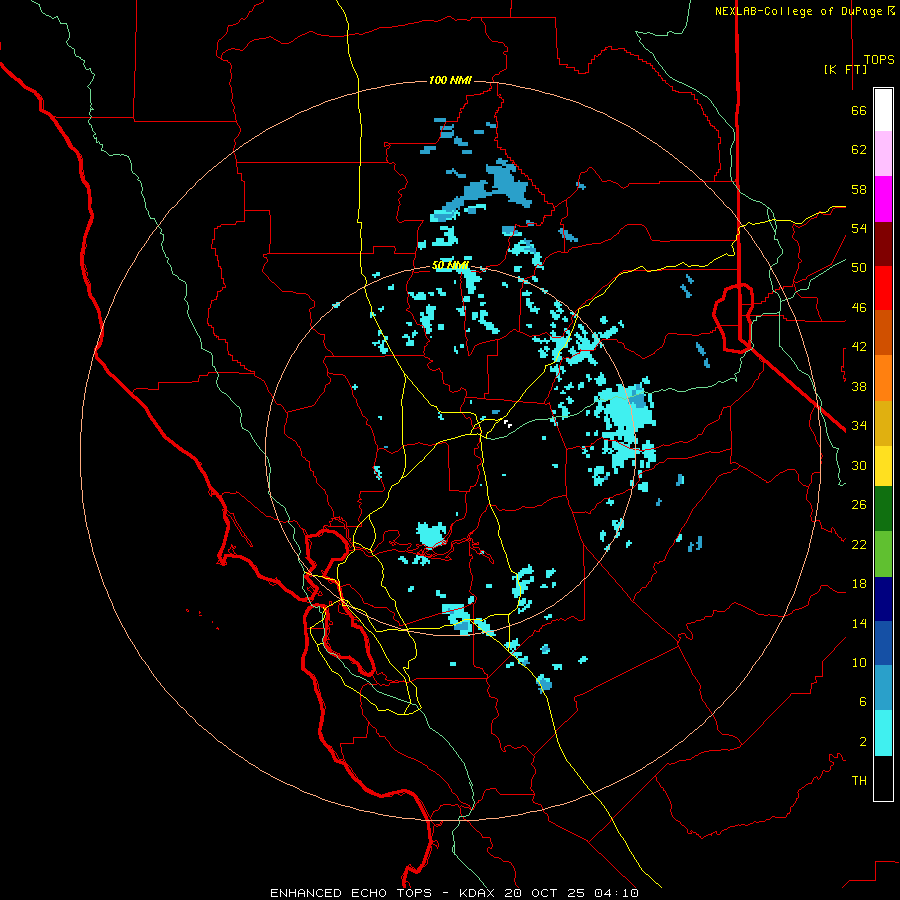Click the legend value 54
This screenshot has height=900, width=900.
click(x=859, y=228)
